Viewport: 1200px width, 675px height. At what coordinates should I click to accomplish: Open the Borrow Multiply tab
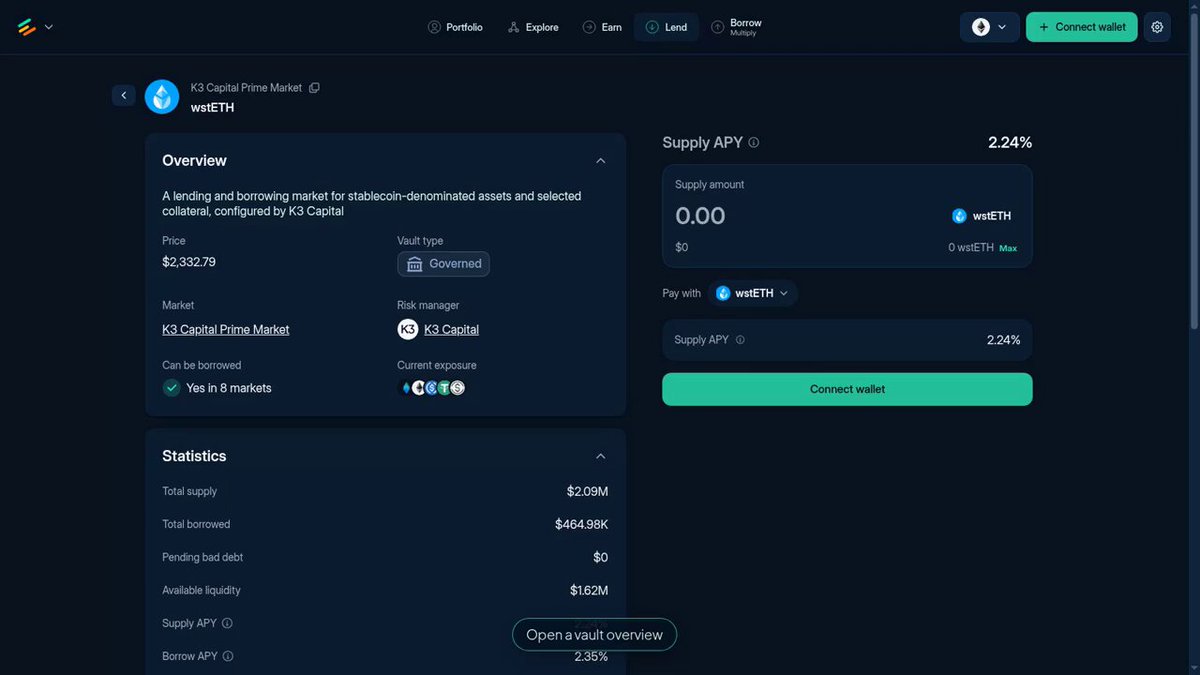(737, 27)
